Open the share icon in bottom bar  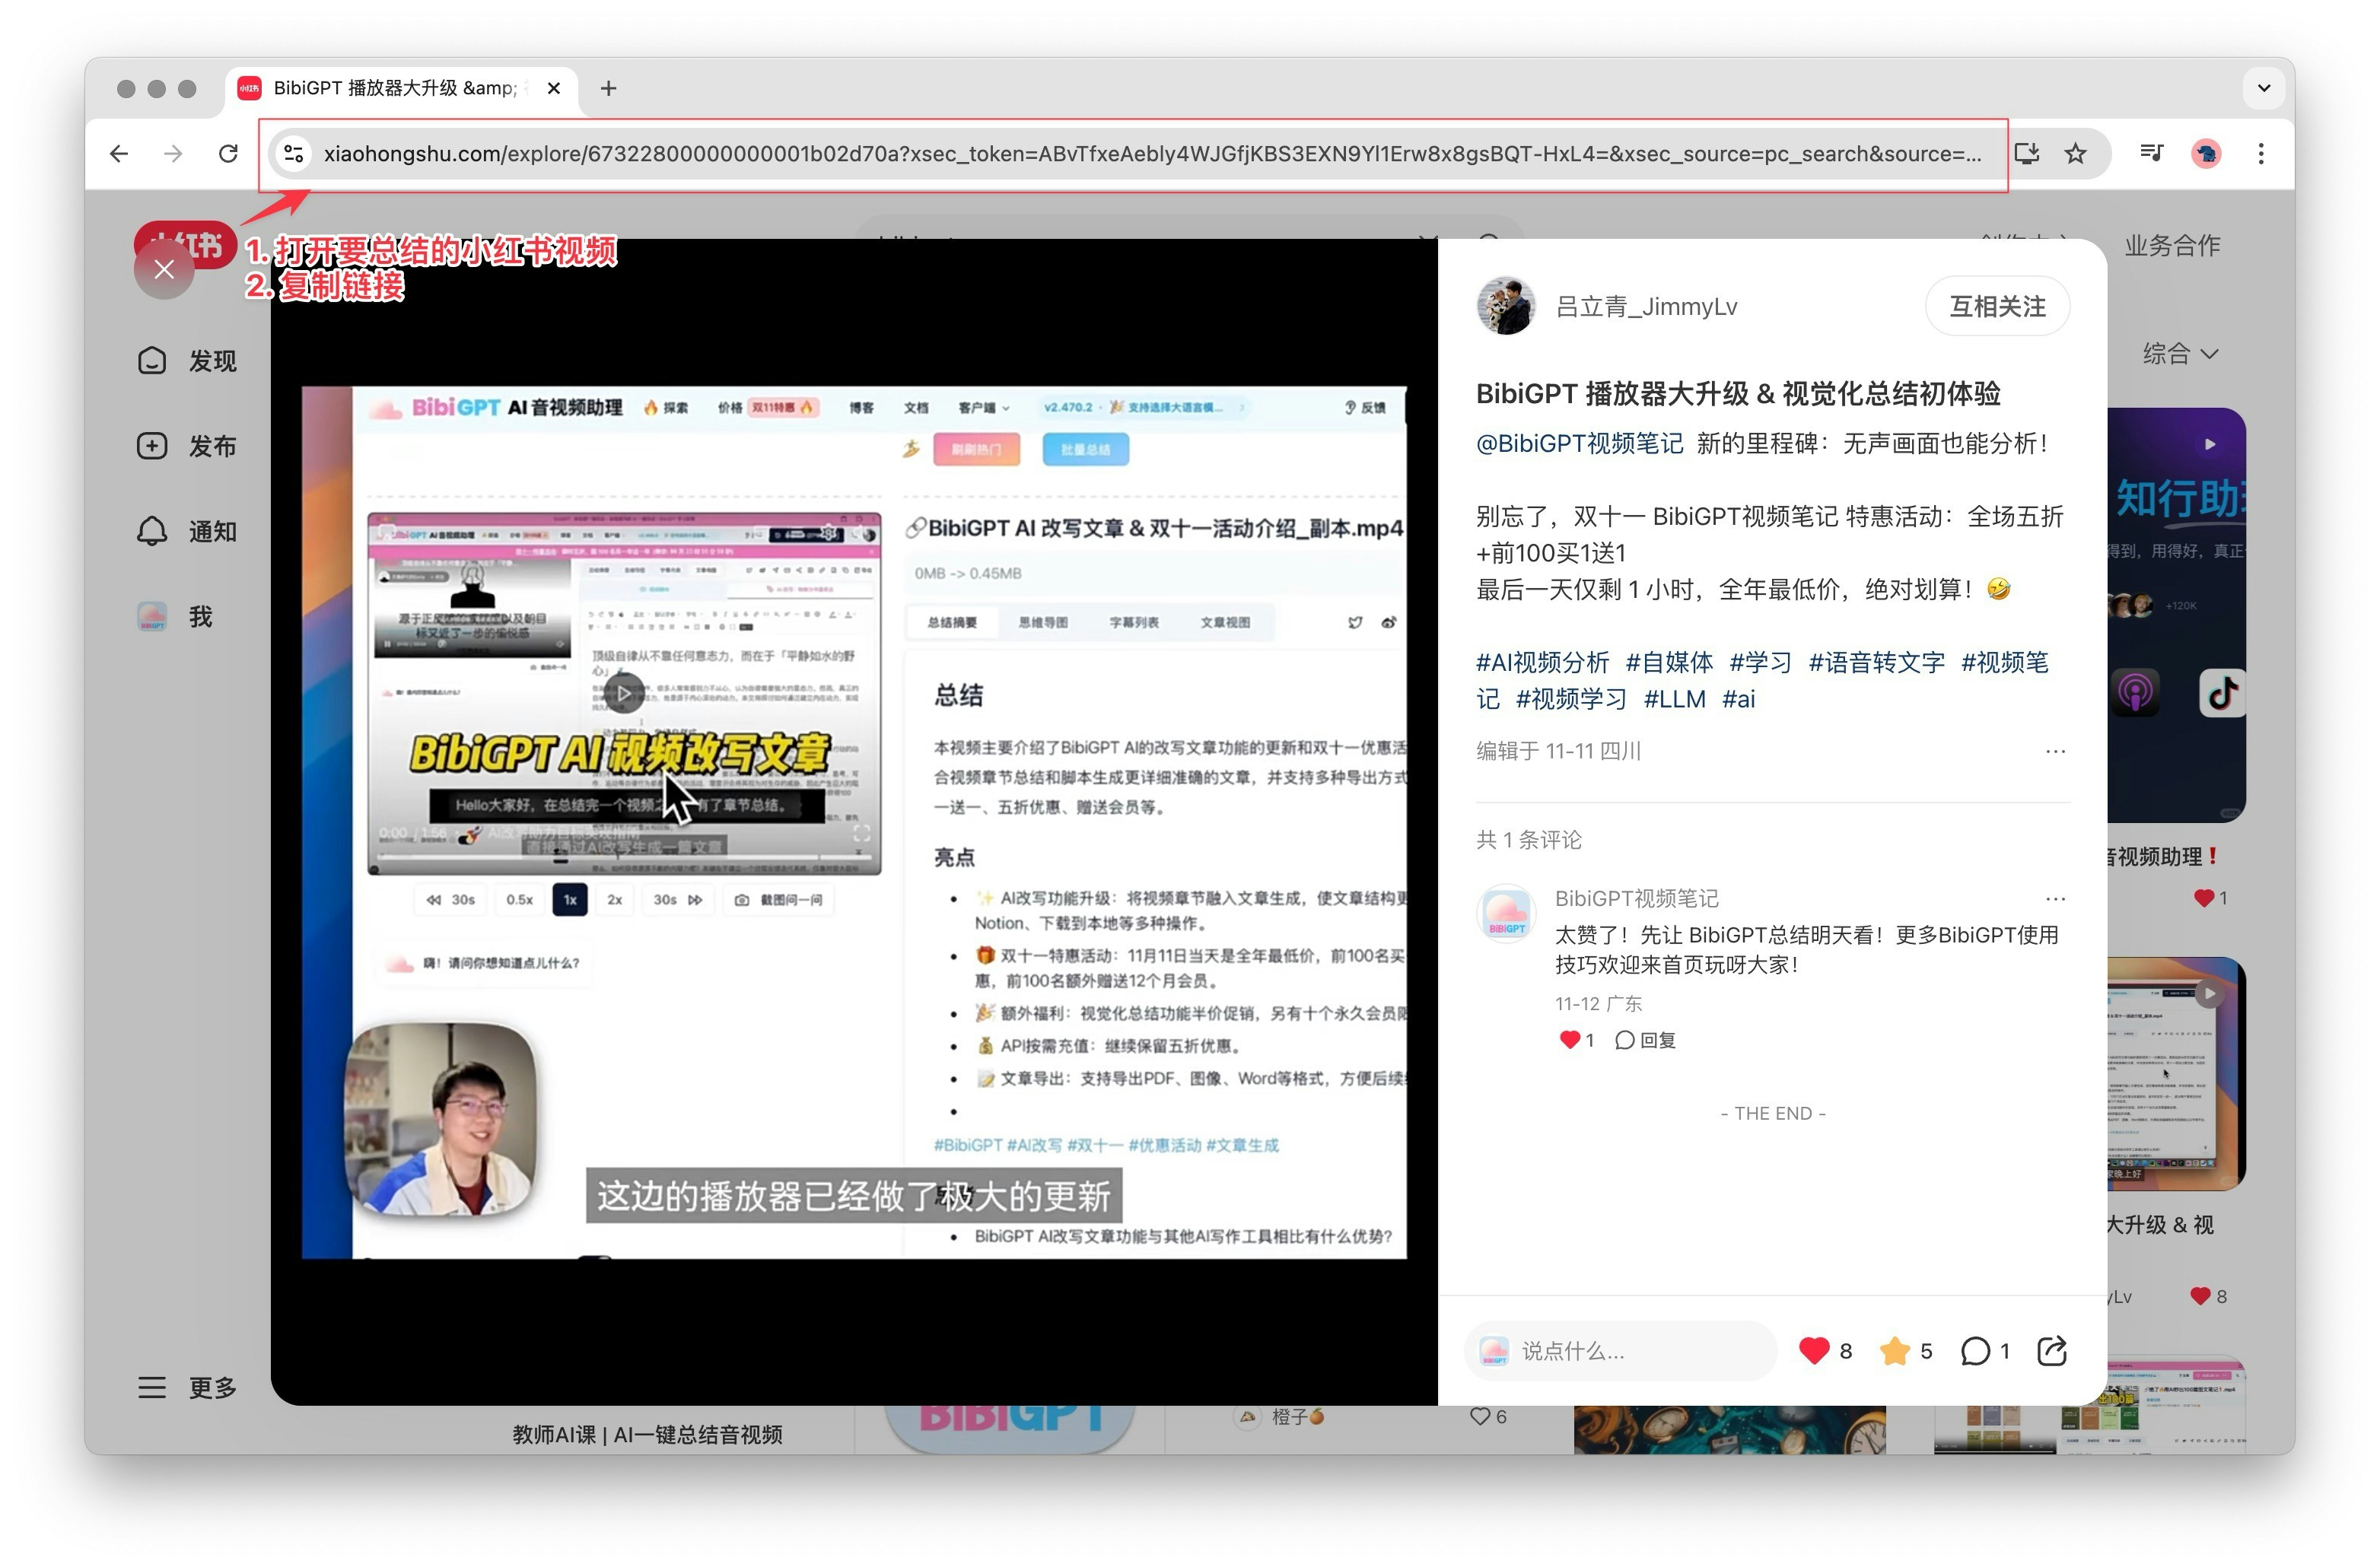pyautogui.click(x=2051, y=1351)
